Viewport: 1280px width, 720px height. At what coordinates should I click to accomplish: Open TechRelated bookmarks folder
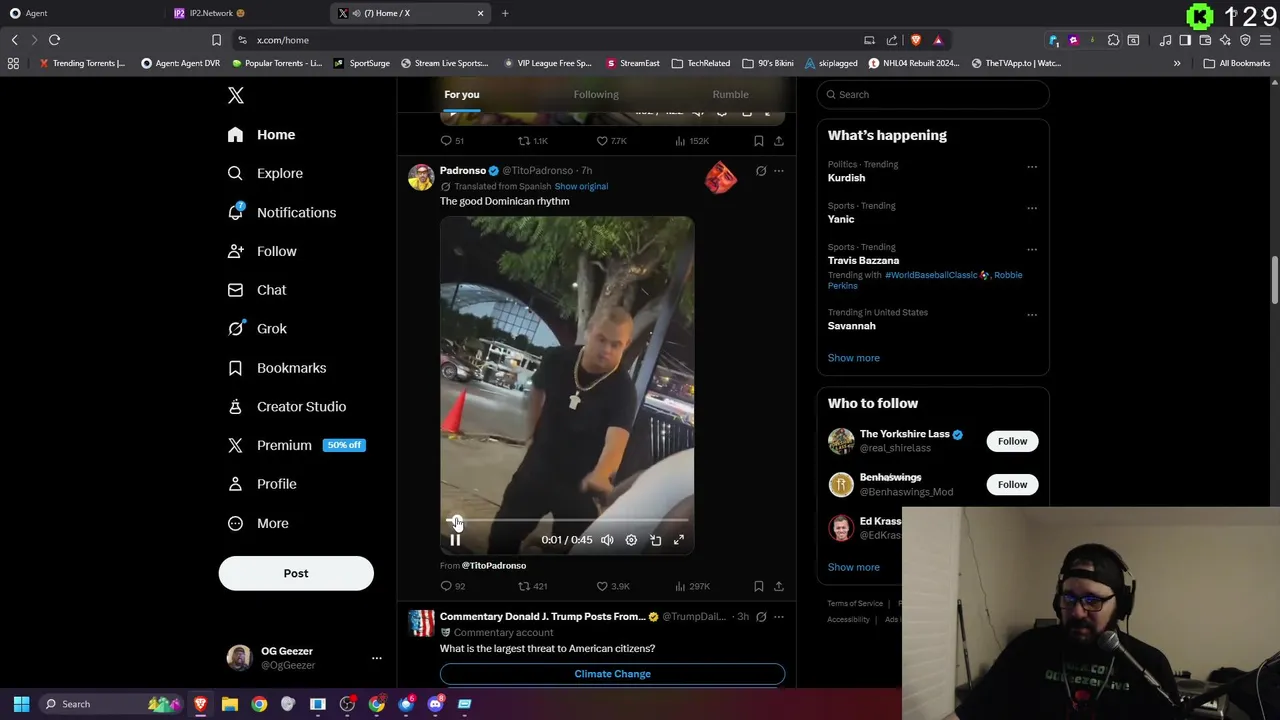[x=701, y=63]
